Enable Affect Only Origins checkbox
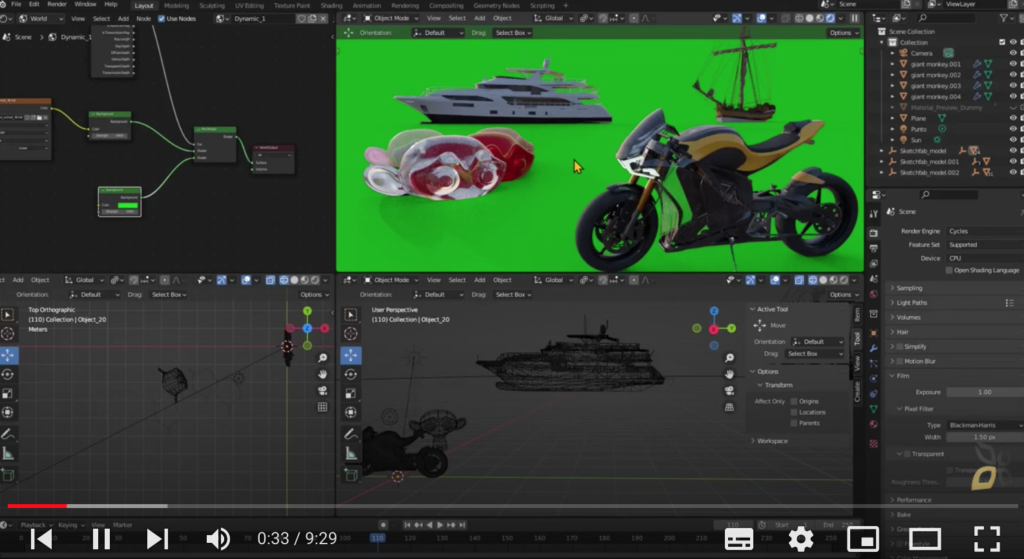This screenshot has width=1024, height=559. pos(794,402)
